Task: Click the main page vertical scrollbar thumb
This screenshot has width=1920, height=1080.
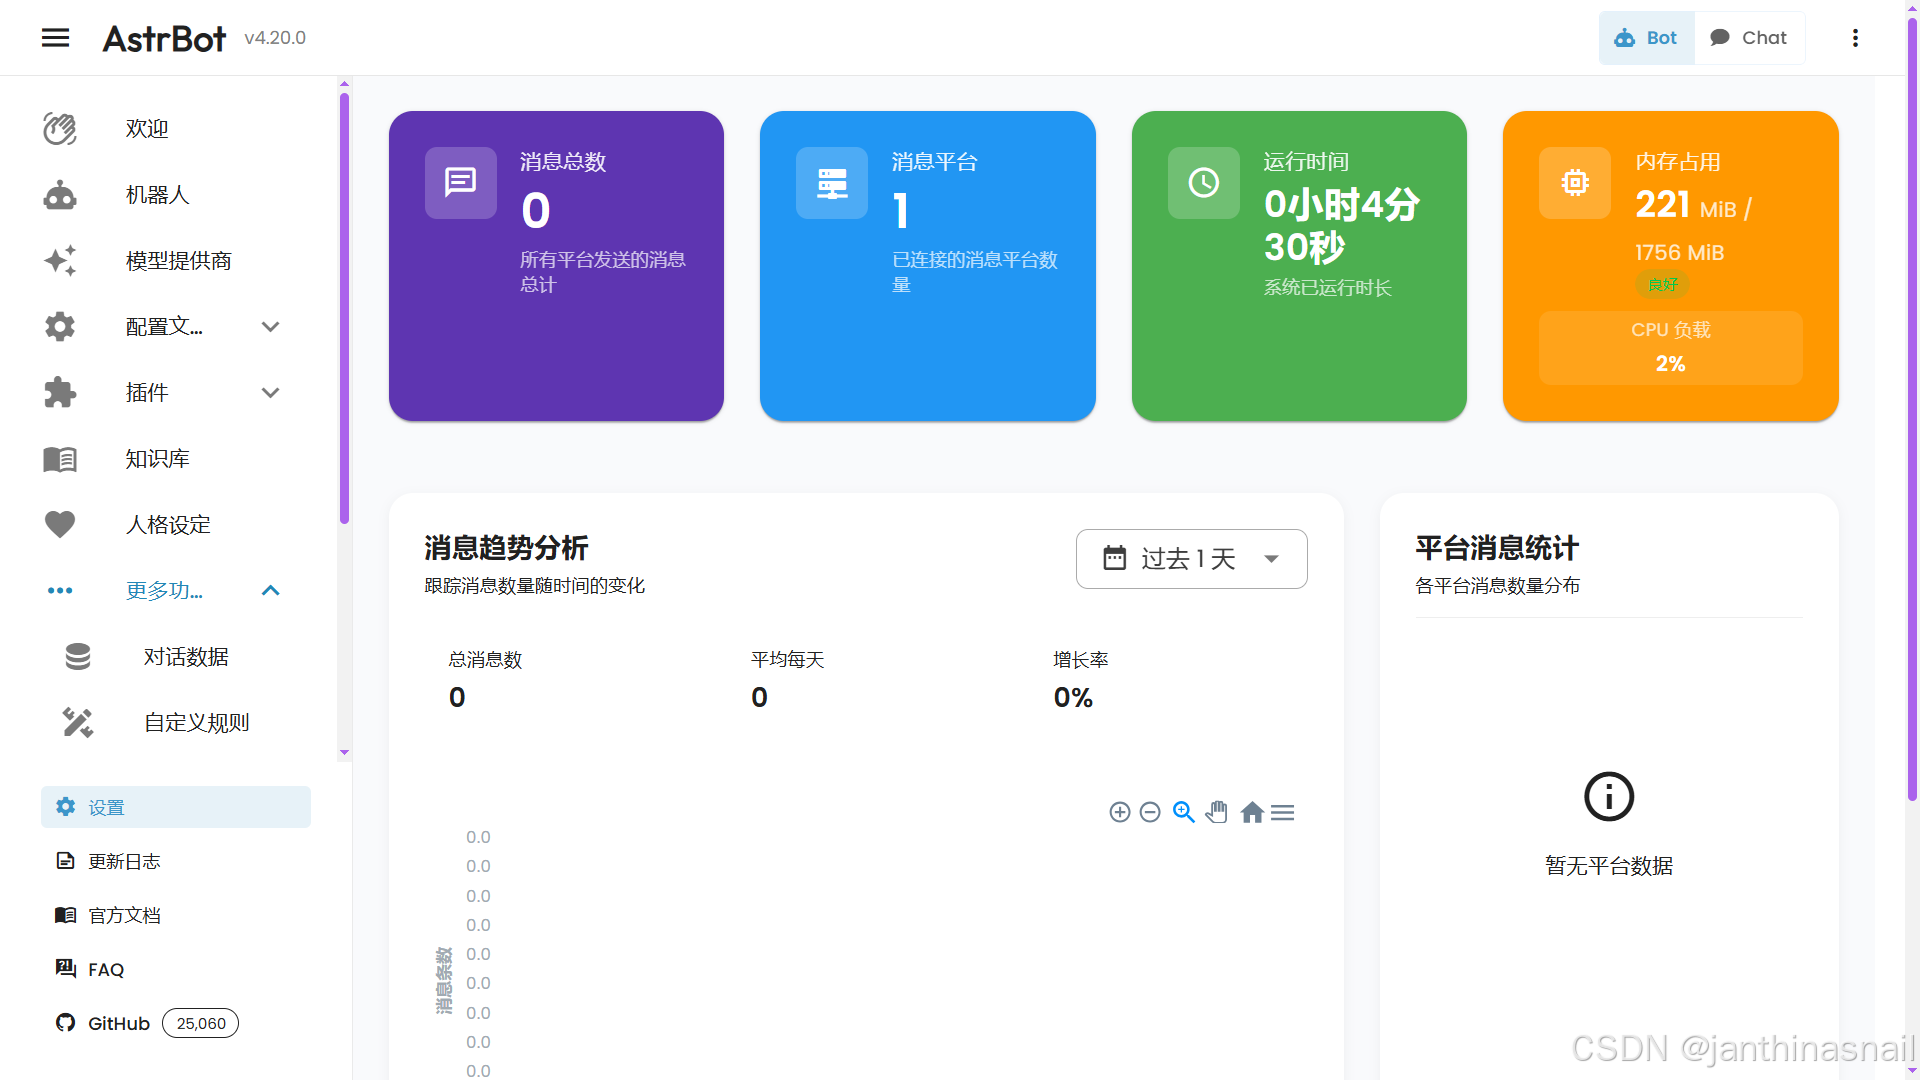Action: [x=1912, y=410]
